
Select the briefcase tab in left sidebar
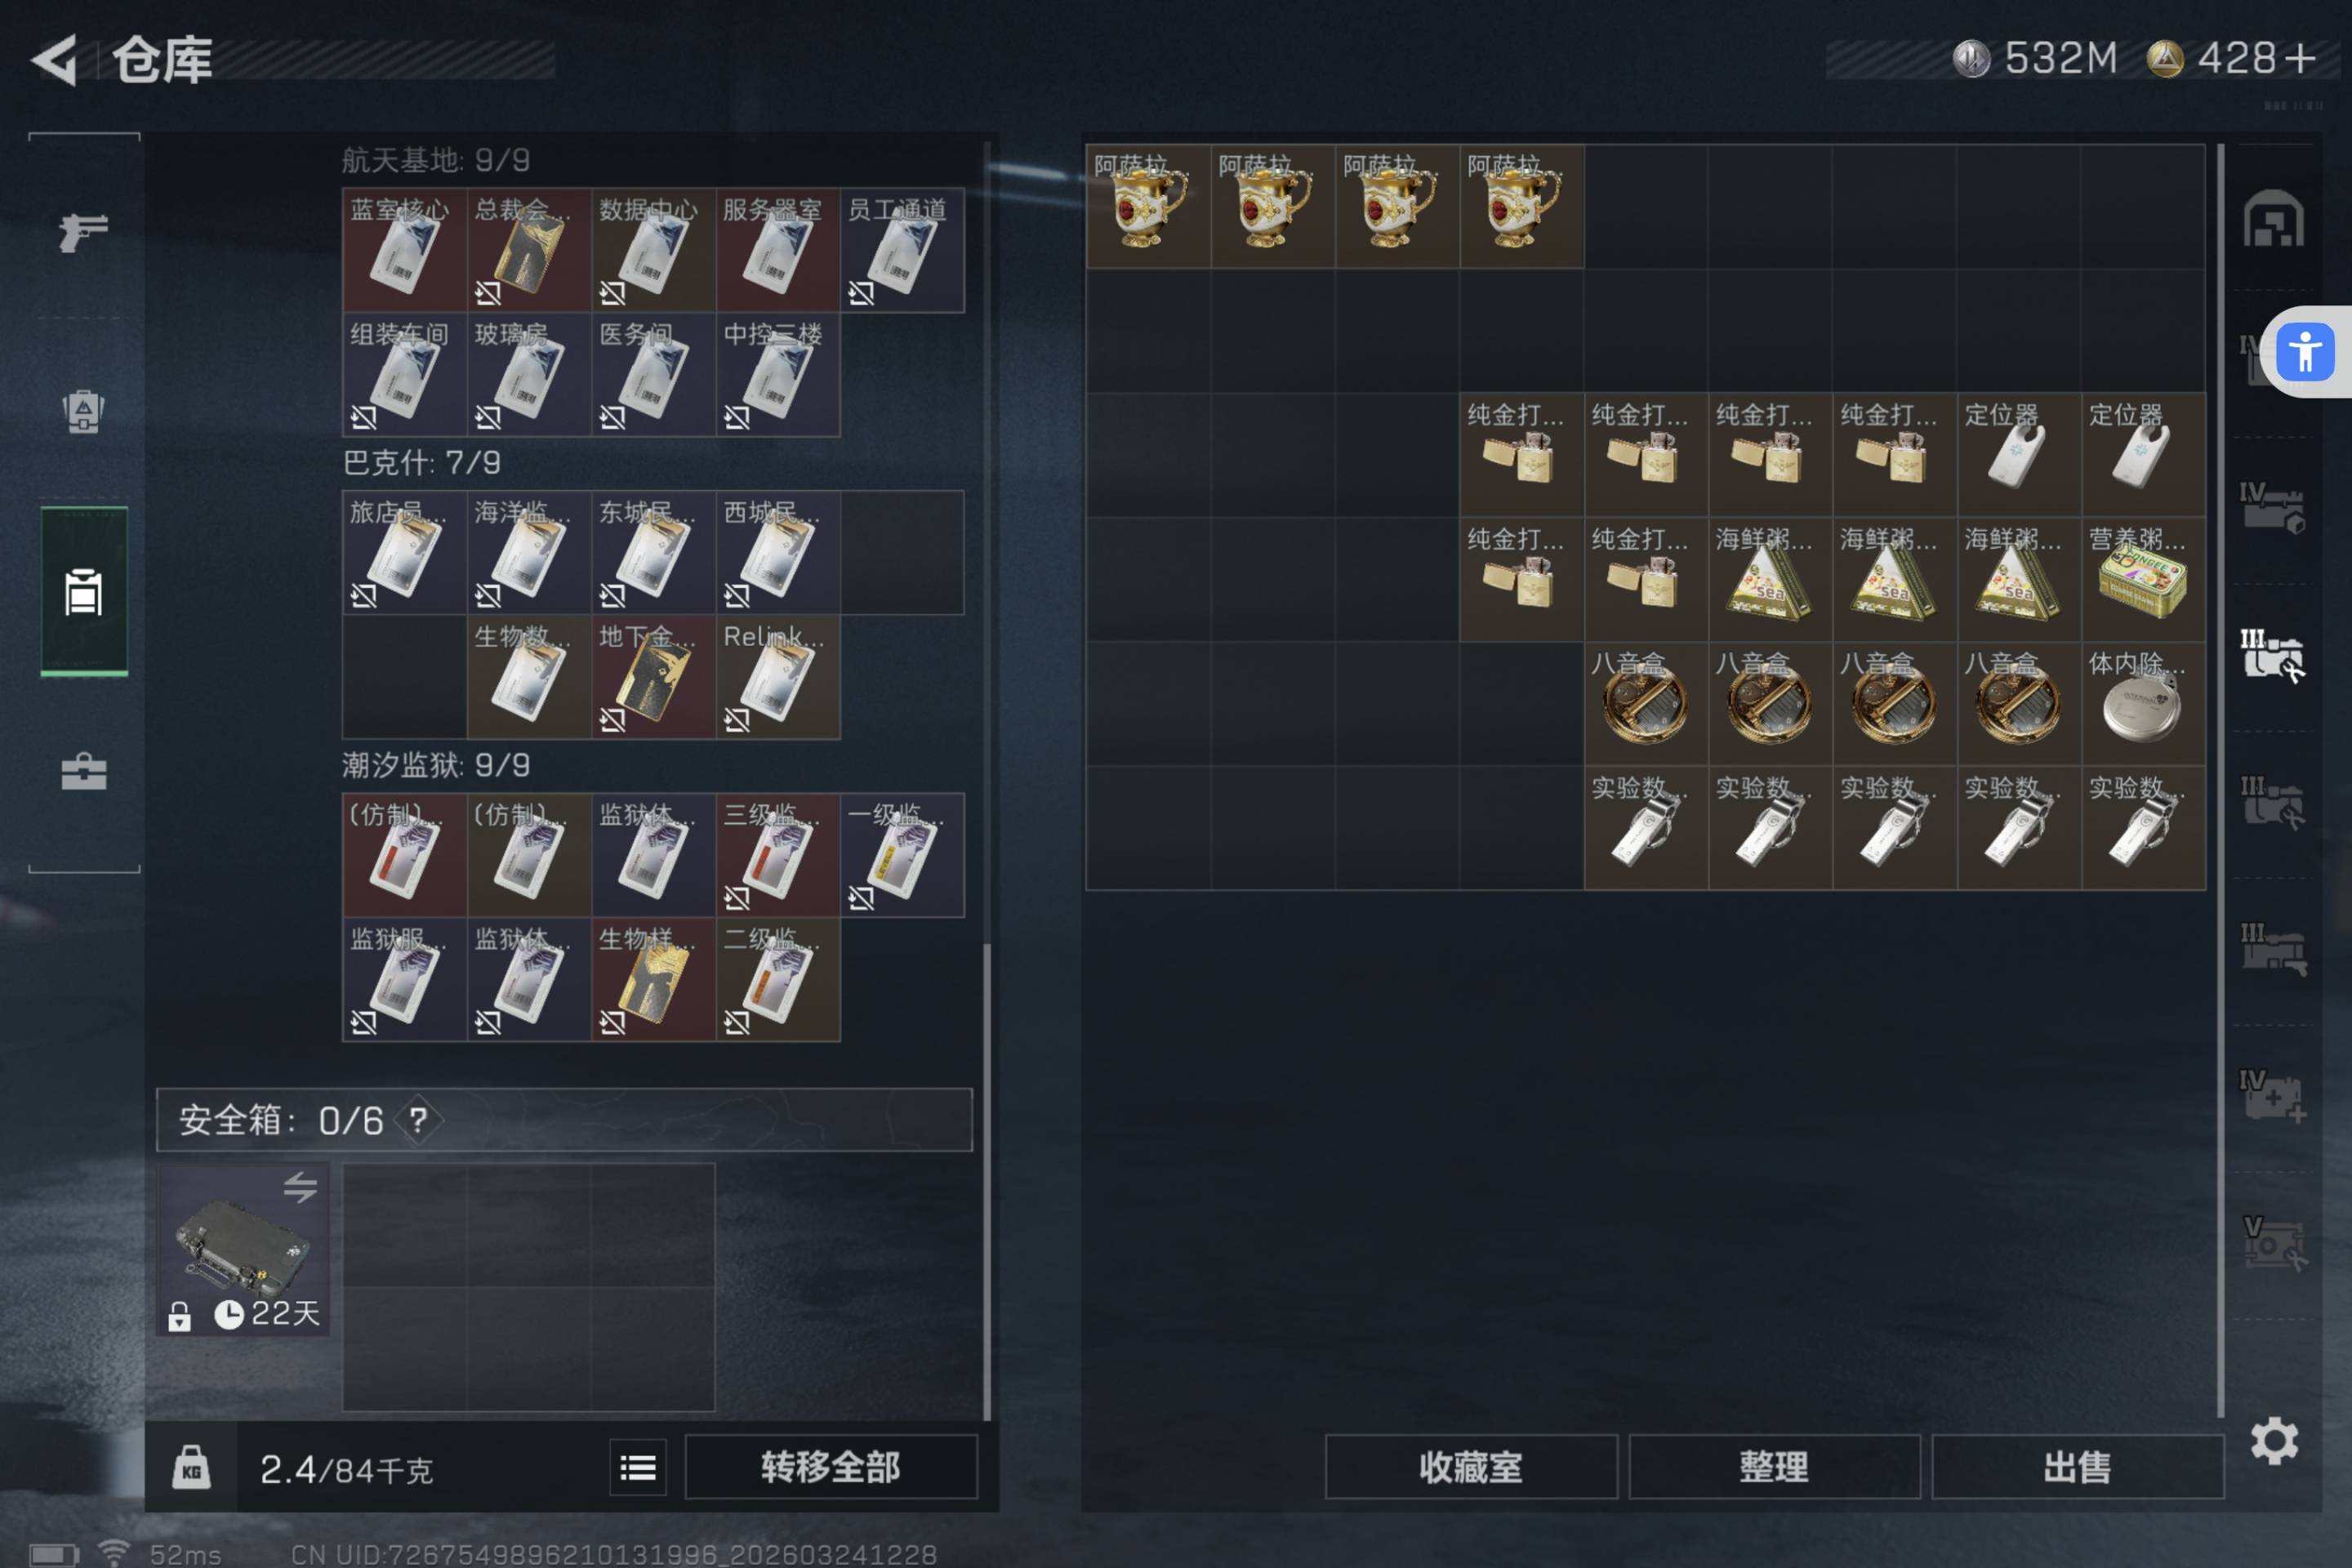coord(84,772)
